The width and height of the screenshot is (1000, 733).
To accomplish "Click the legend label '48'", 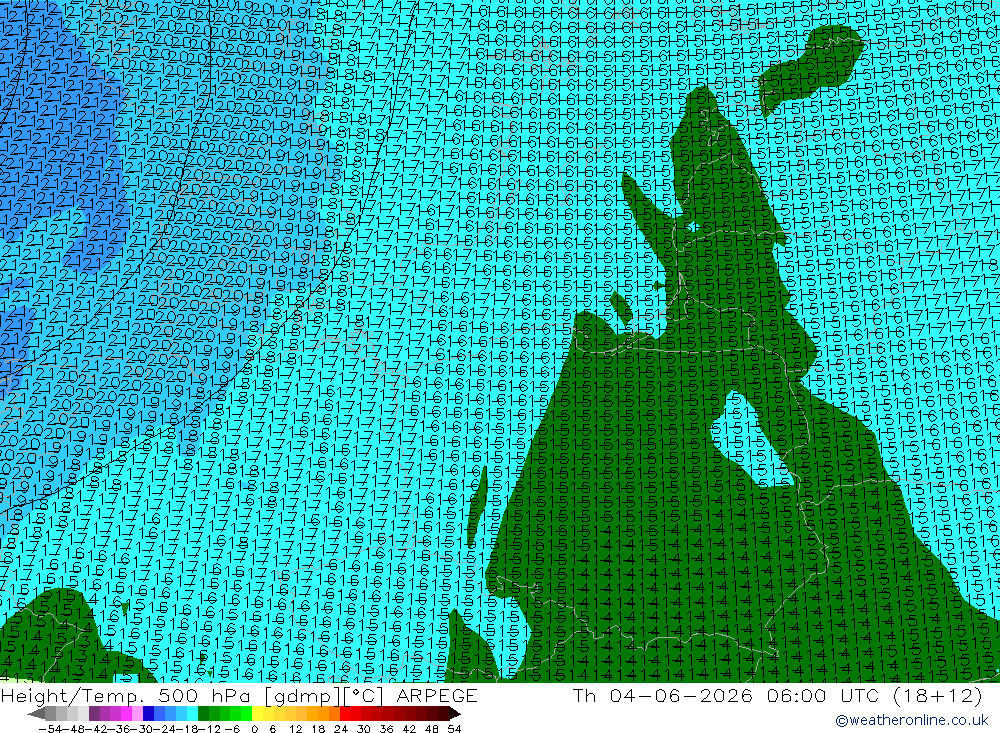I will (432, 729).
